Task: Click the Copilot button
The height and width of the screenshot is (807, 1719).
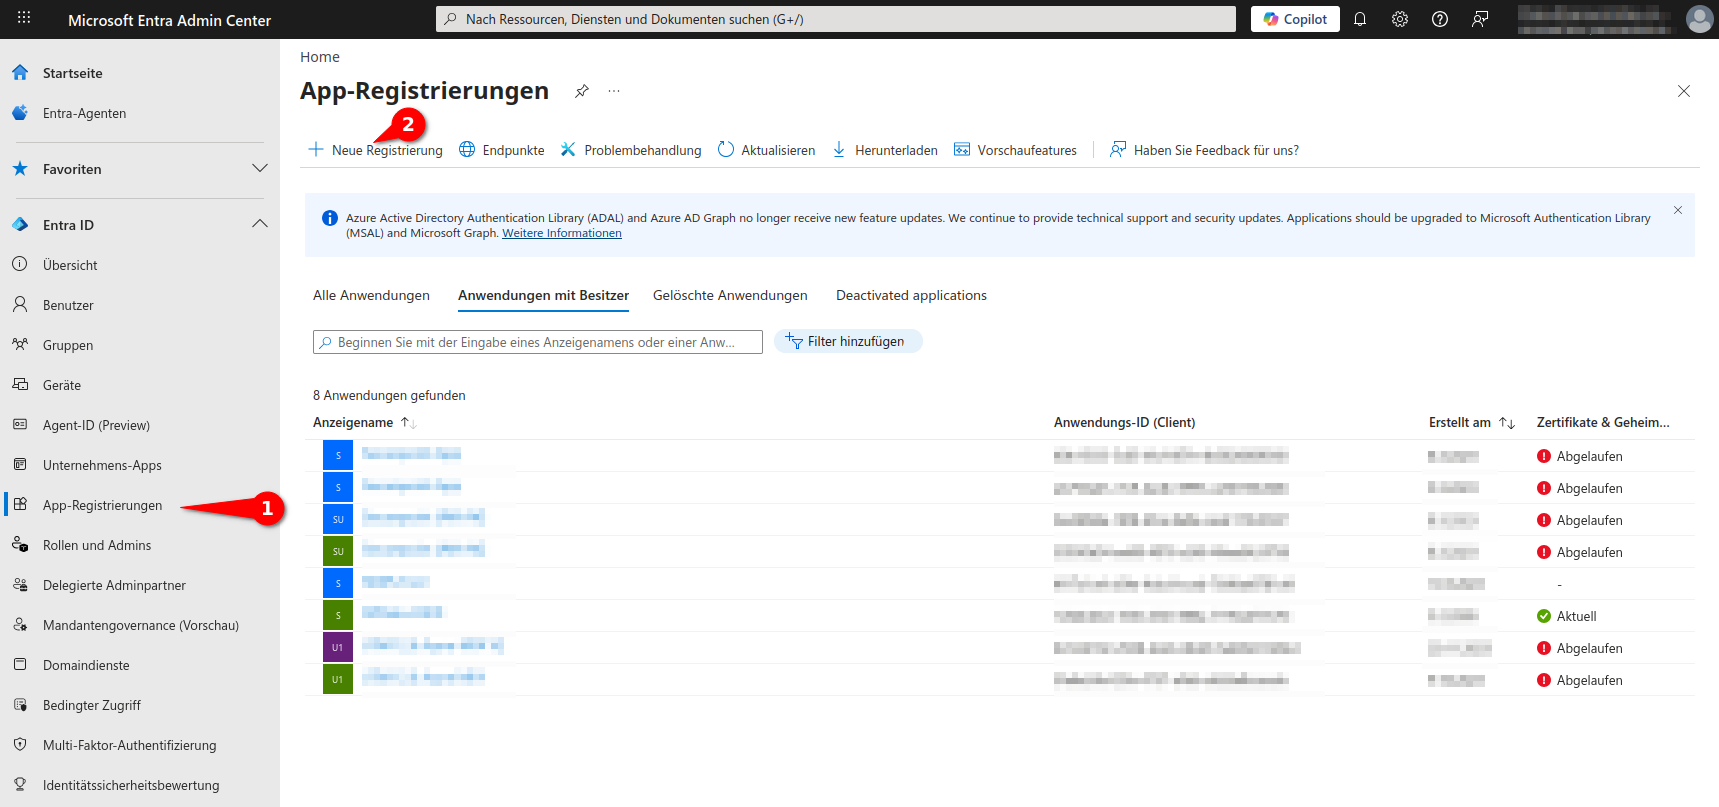Action: tap(1295, 19)
